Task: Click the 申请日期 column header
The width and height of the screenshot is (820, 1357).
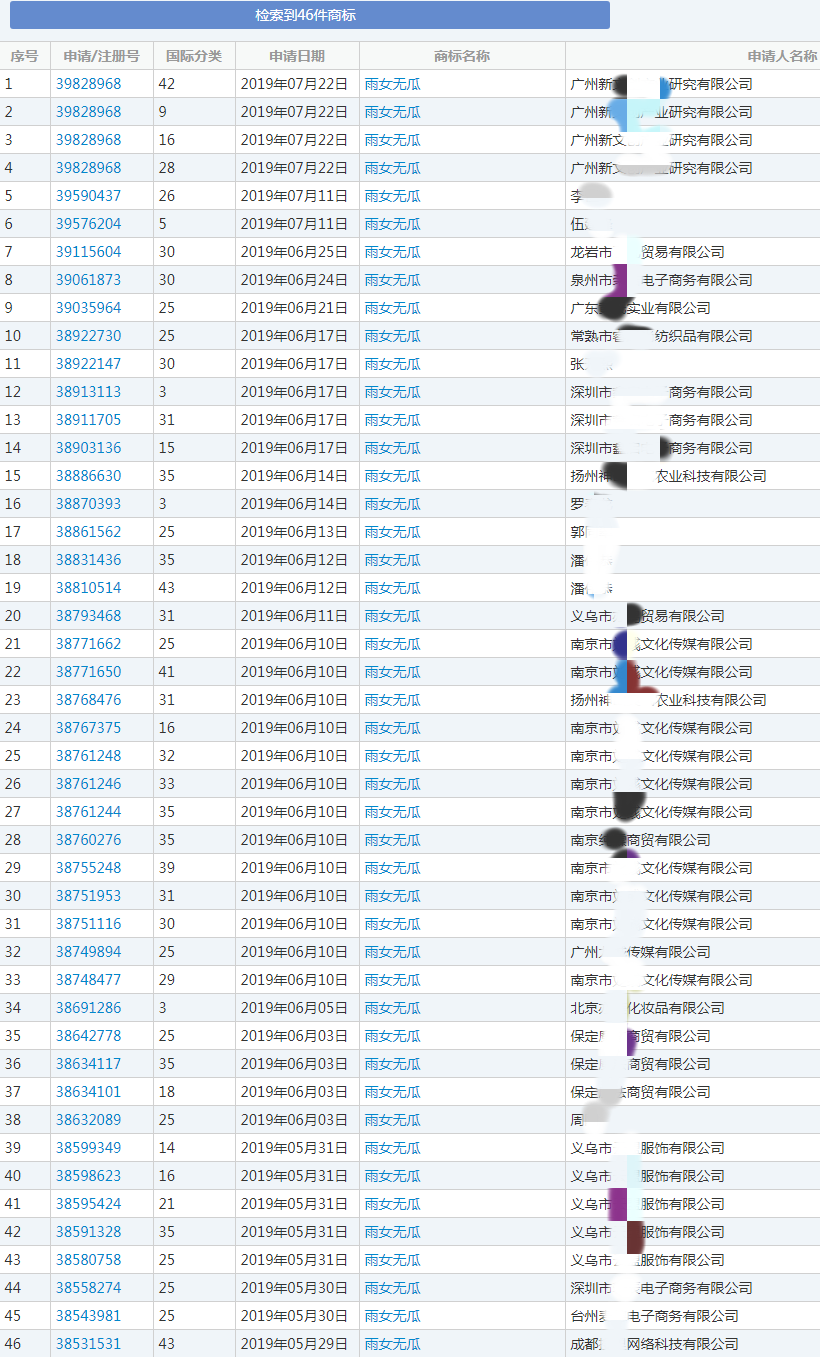Action: click(297, 56)
